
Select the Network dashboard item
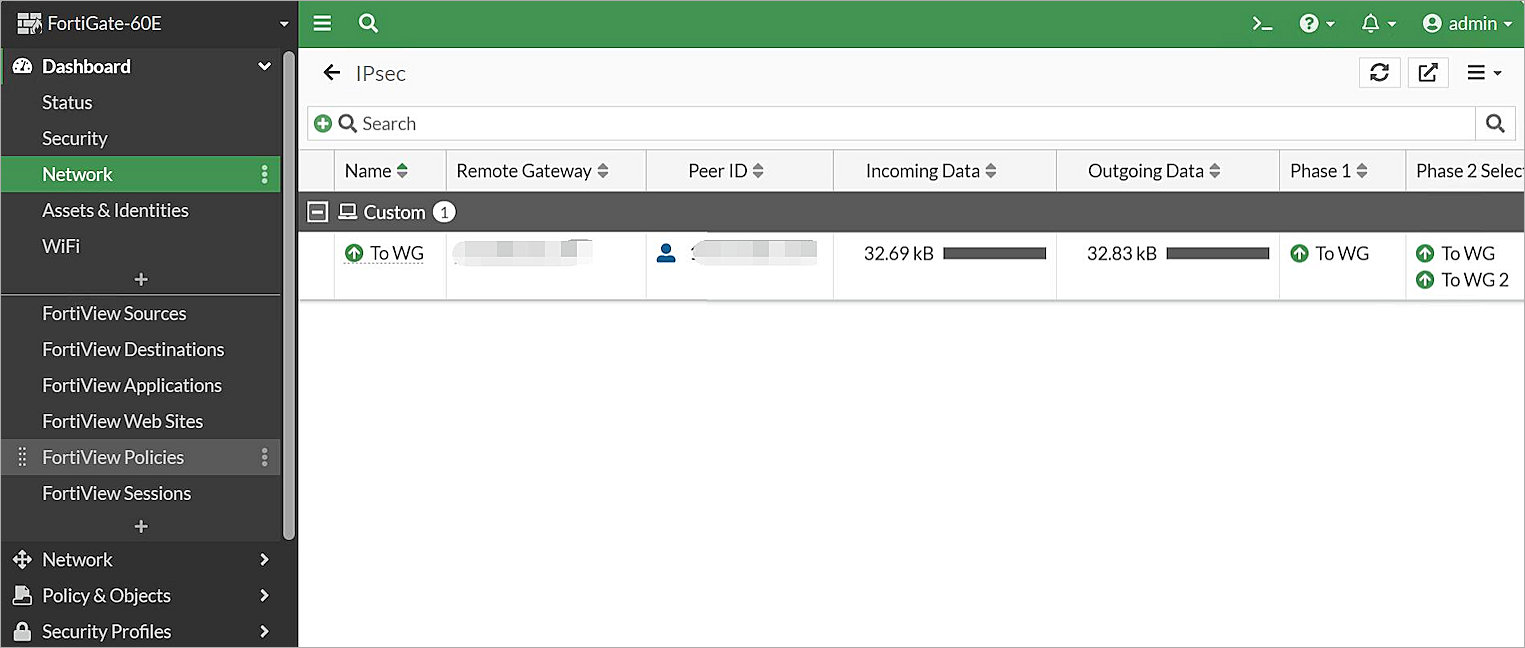140,174
